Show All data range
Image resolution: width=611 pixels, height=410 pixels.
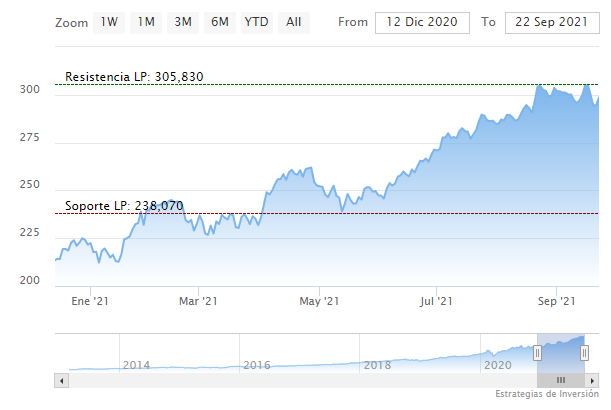(x=293, y=22)
